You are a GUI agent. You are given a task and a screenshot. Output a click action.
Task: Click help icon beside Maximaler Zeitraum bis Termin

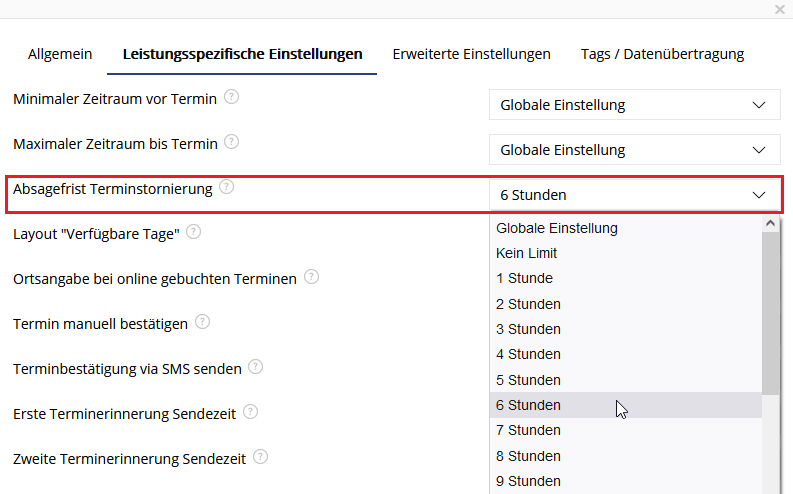232,142
